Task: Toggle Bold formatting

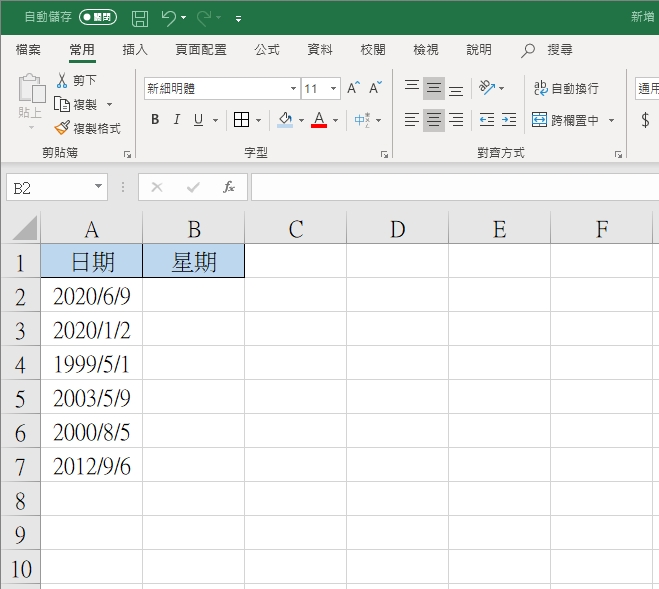Action: [x=155, y=120]
